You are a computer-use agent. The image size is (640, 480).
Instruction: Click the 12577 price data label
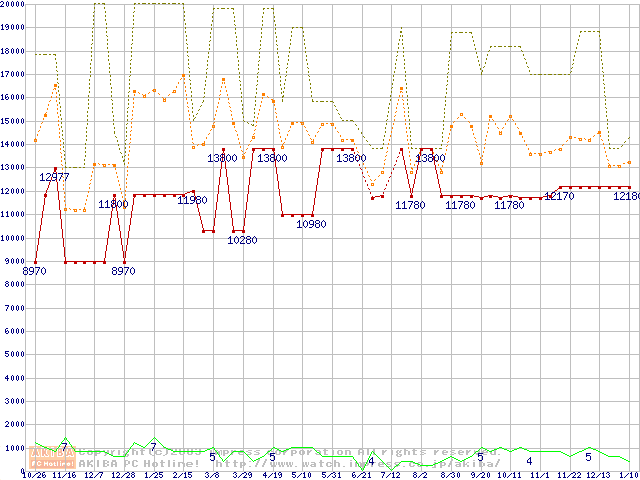54,177
